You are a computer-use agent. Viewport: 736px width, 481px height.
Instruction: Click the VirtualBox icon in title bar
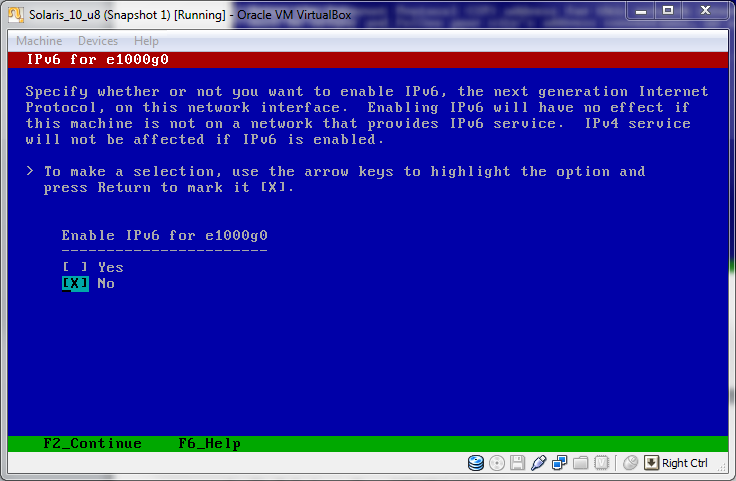(15, 15)
